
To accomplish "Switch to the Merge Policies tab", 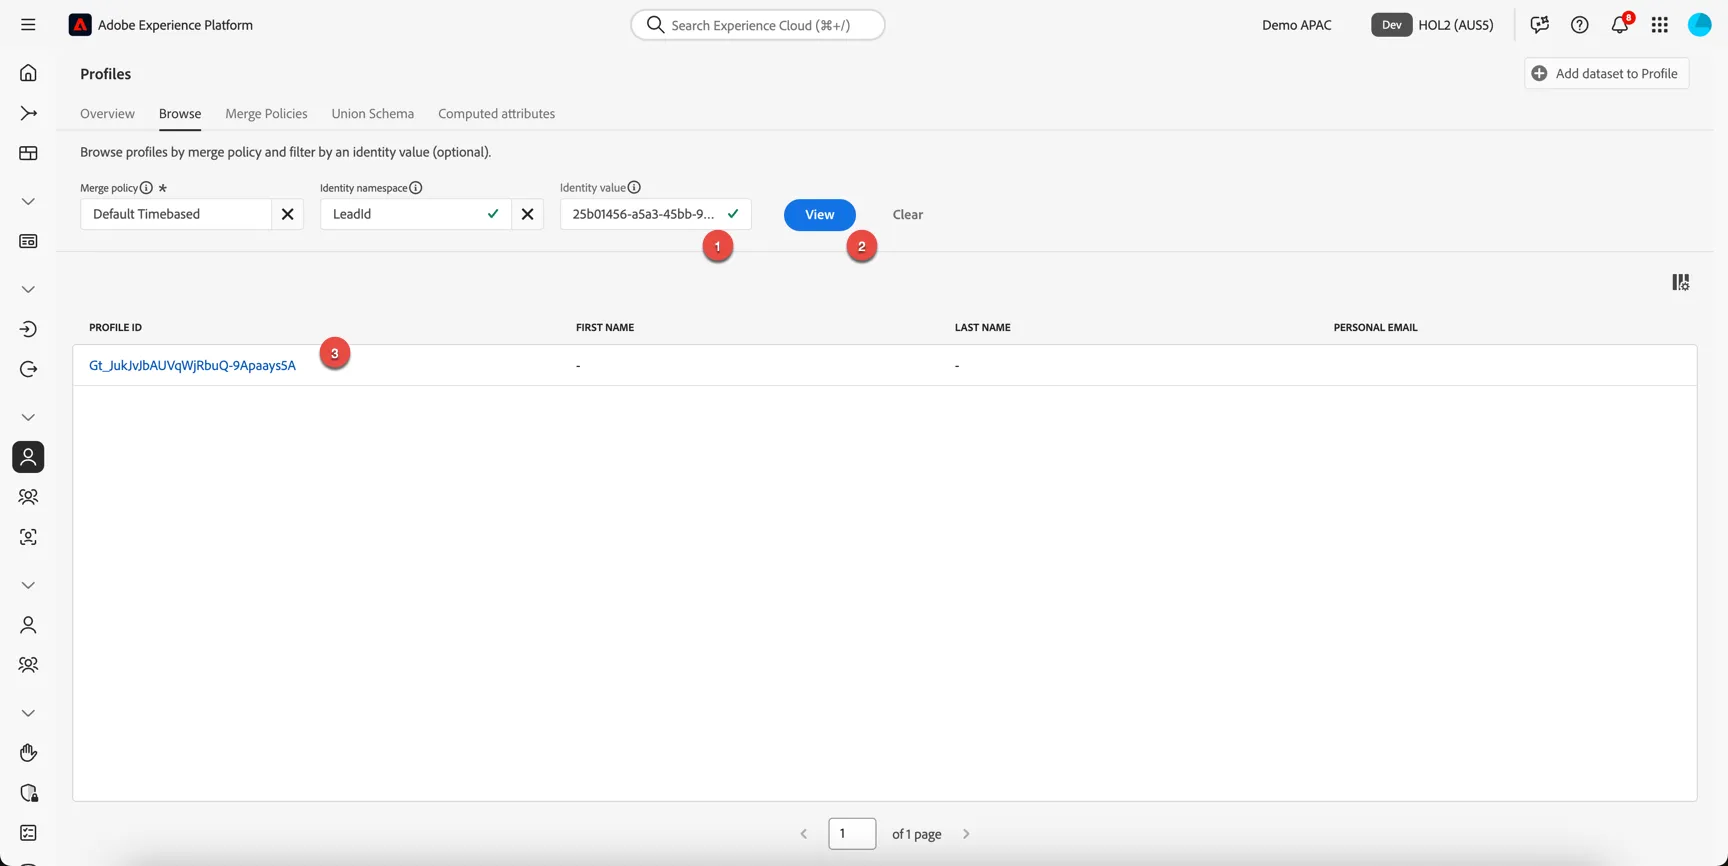I will click(x=266, y=114).
